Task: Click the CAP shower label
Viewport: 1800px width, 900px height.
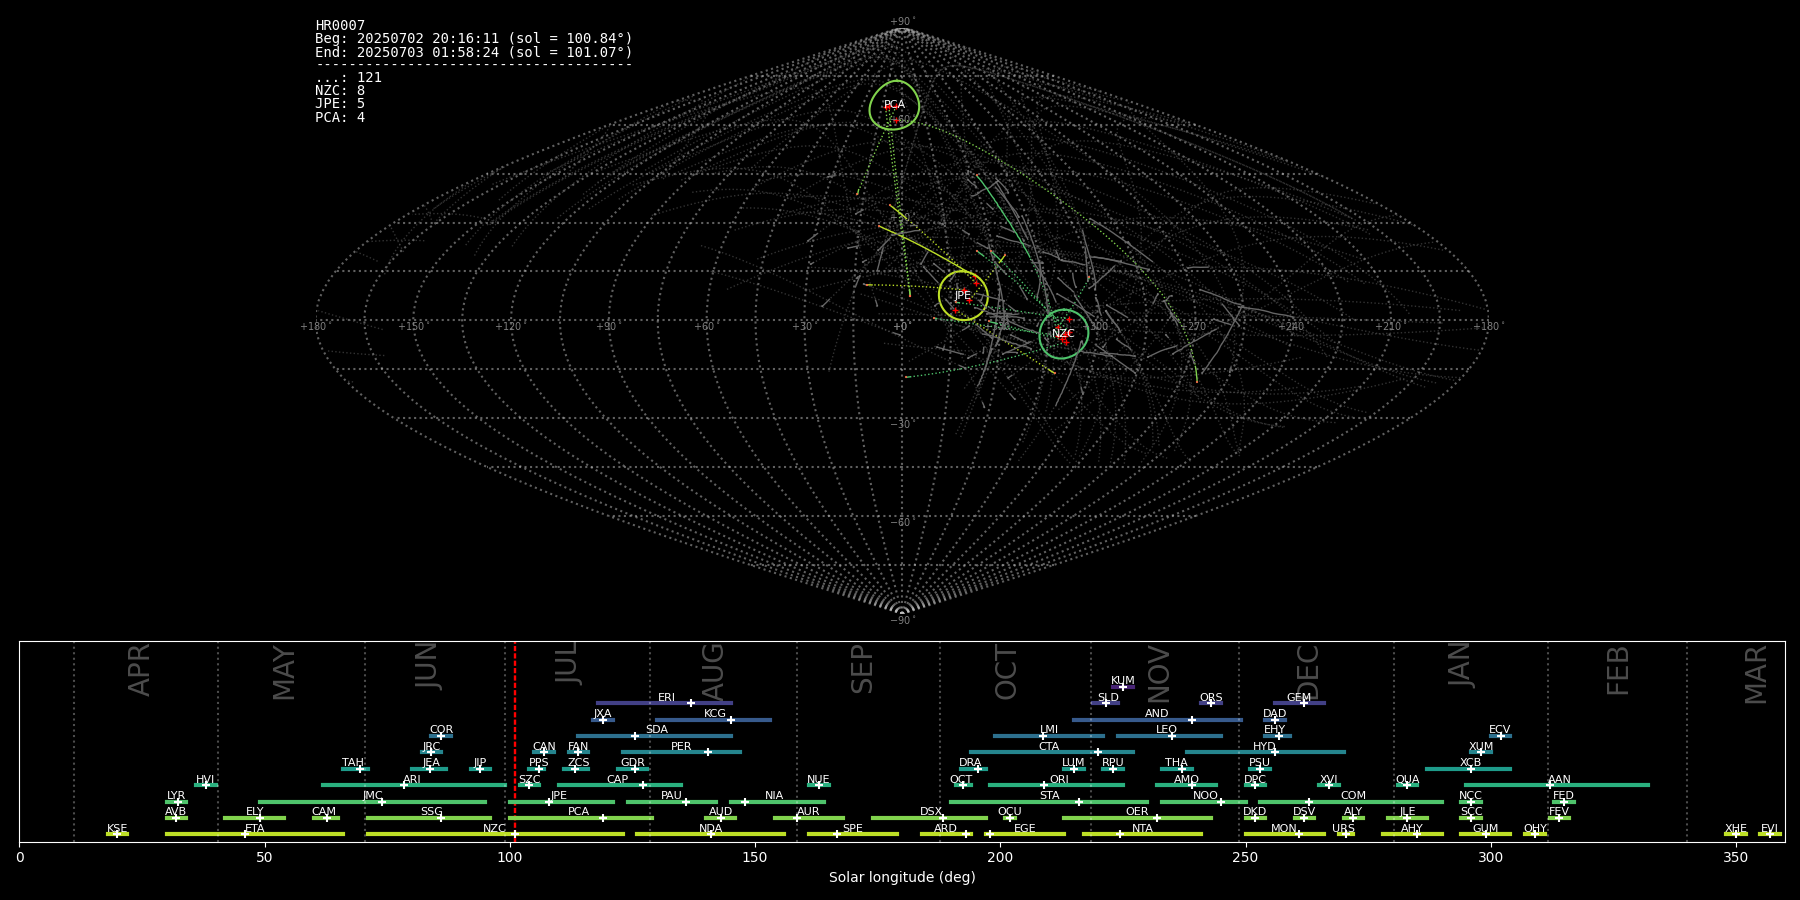Action: pyautogui.click(x=617, y=780)
